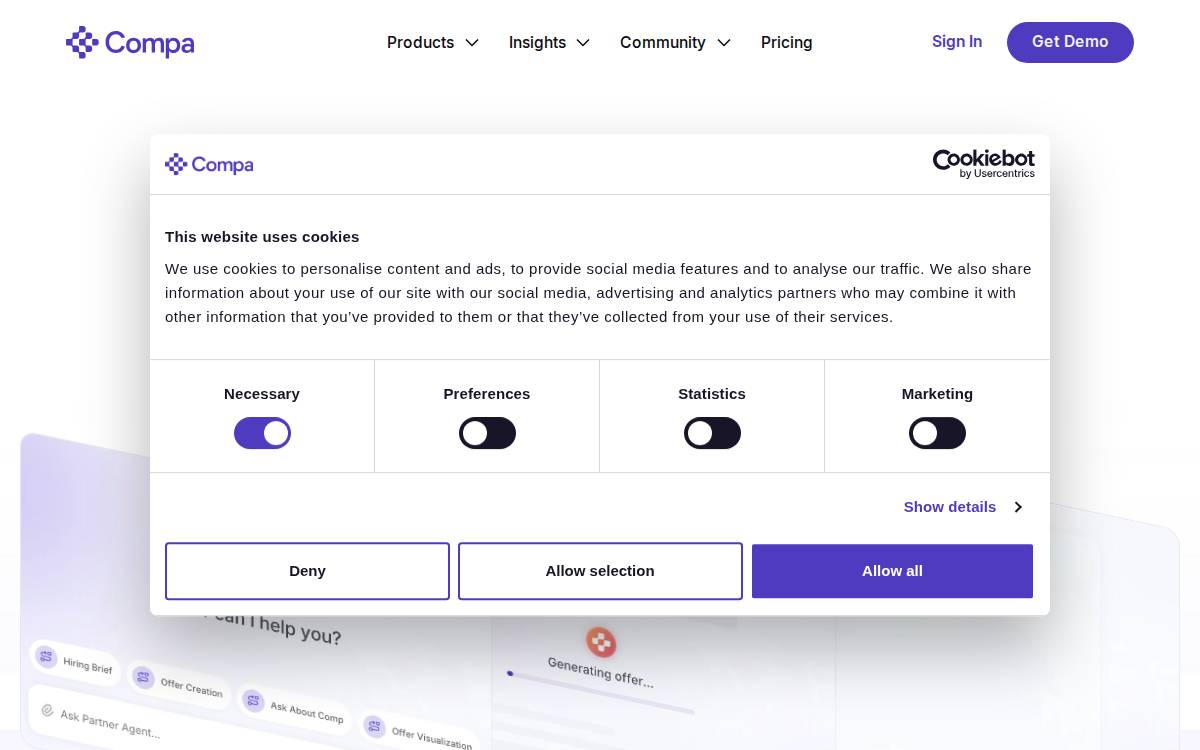
Task: Select the Ask About Comp suggestion chip
Action: pos(294,707)
